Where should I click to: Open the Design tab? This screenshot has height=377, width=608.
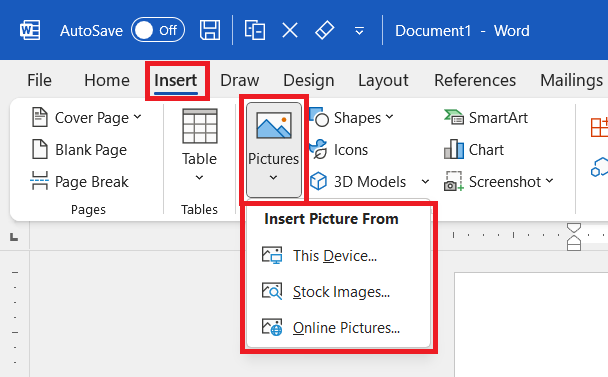309,80
